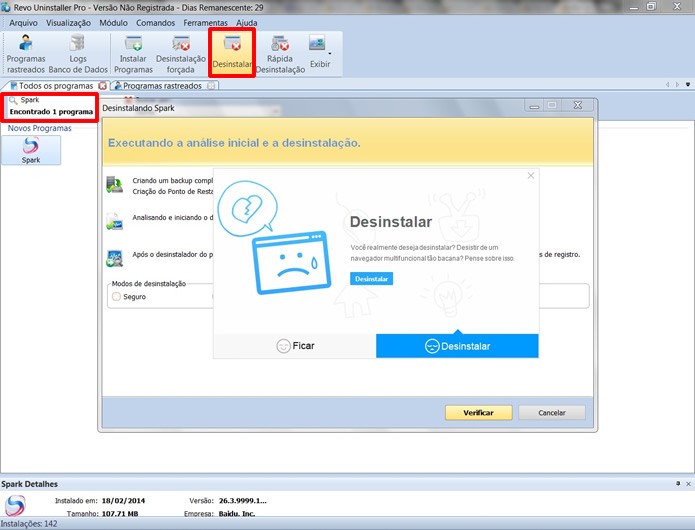This screenshot has width=695, height=530.
Task: Close the Todos os programas tab
Action: [x=102, y=86]
